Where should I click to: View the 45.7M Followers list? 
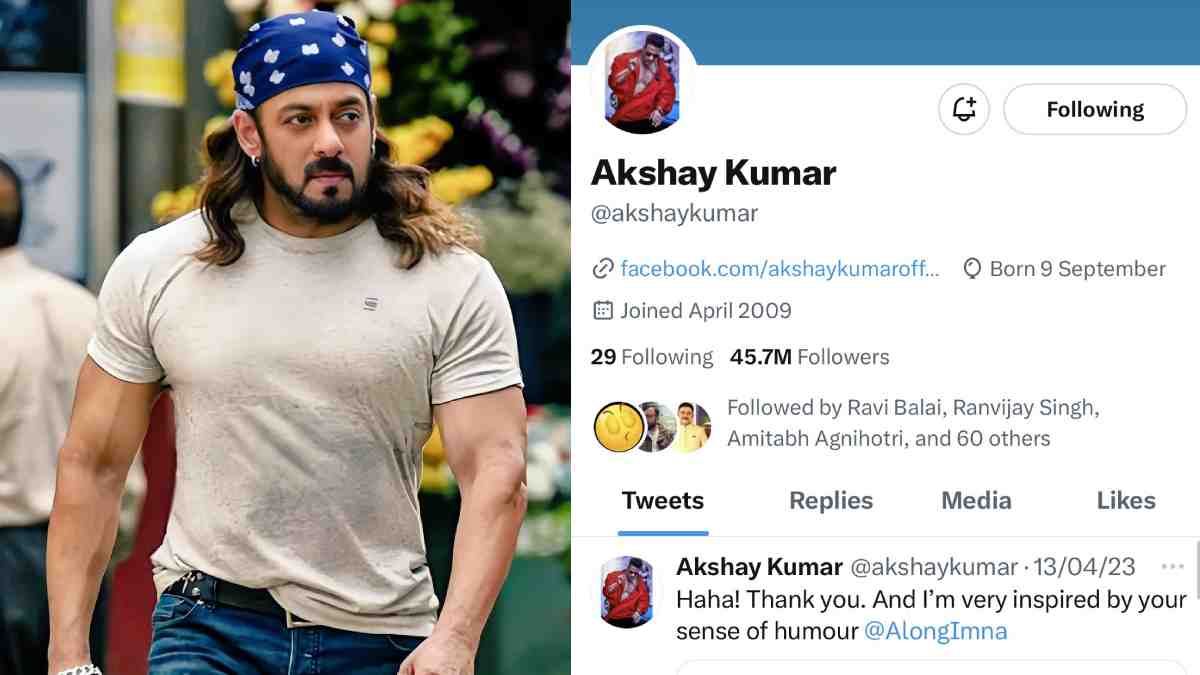[x=809, y=357]
